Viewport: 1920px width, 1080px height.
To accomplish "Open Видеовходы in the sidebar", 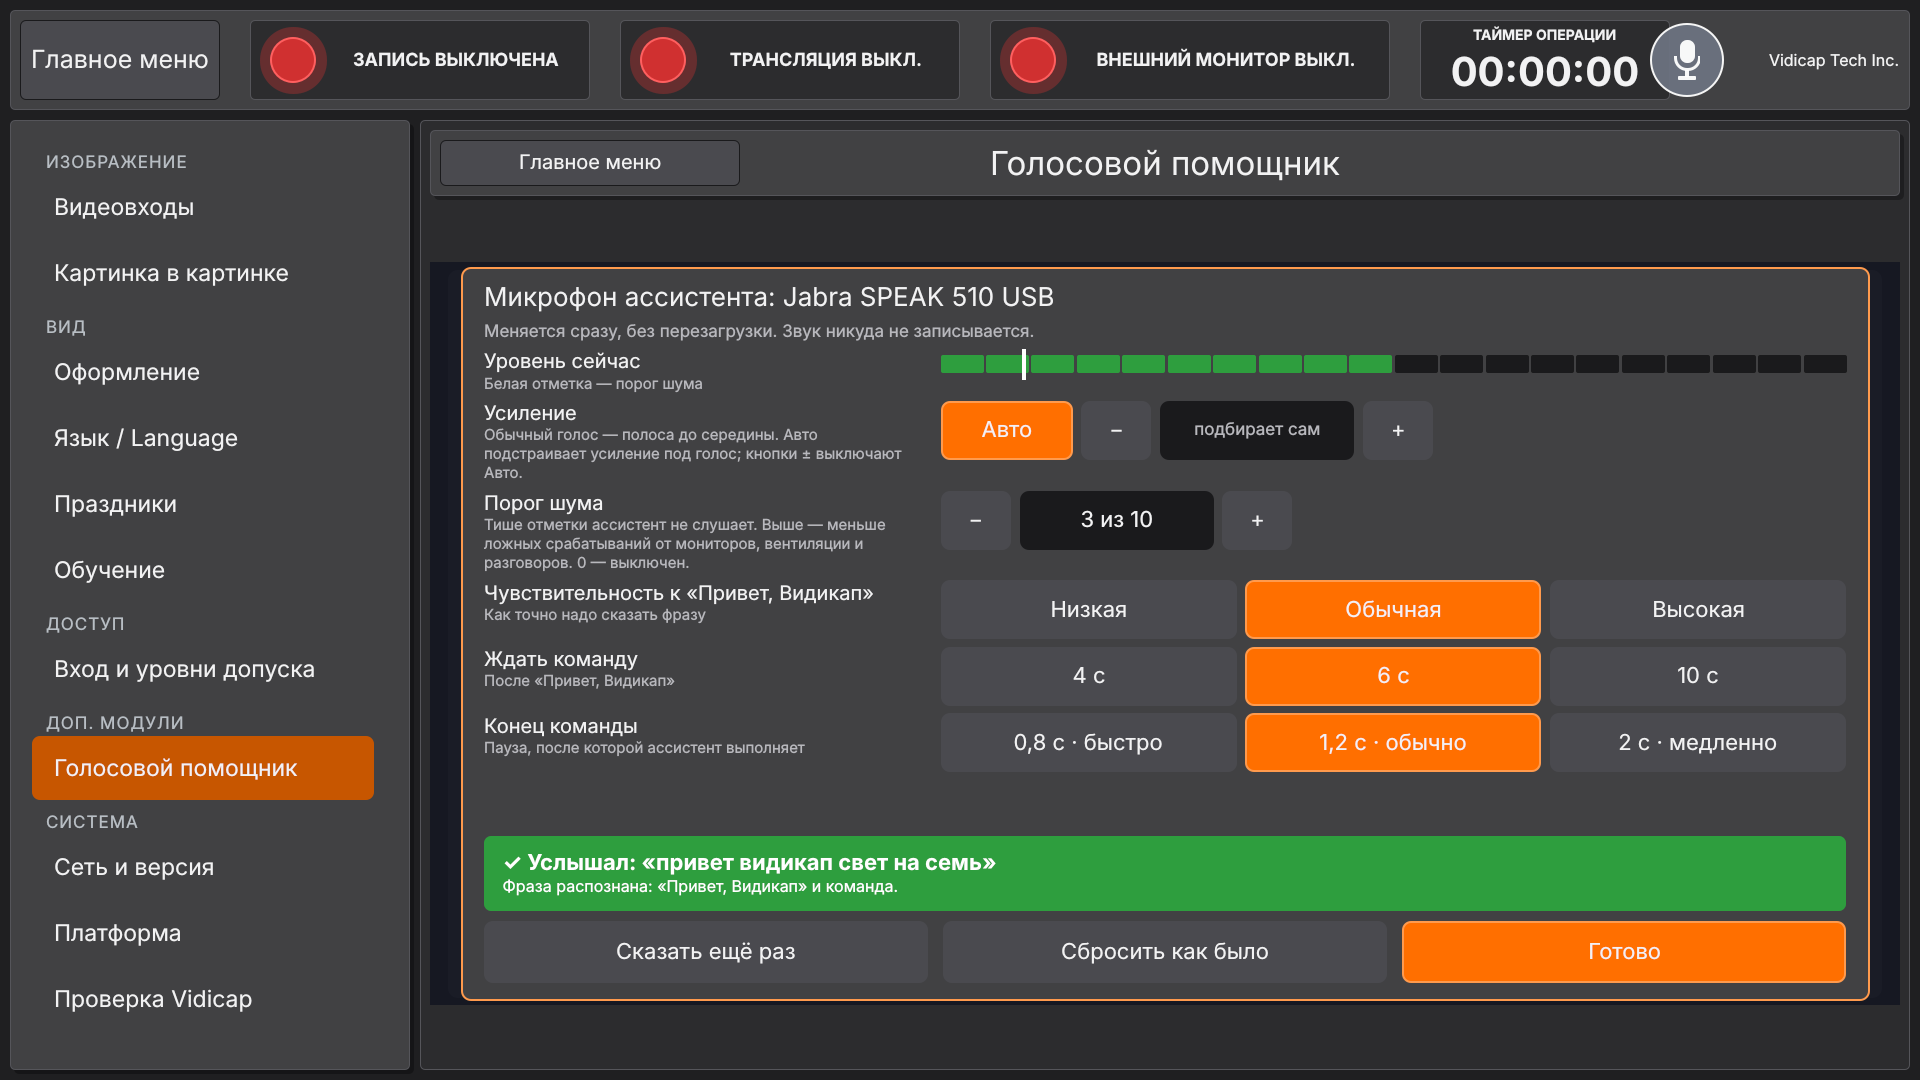I will click(203, 207).
